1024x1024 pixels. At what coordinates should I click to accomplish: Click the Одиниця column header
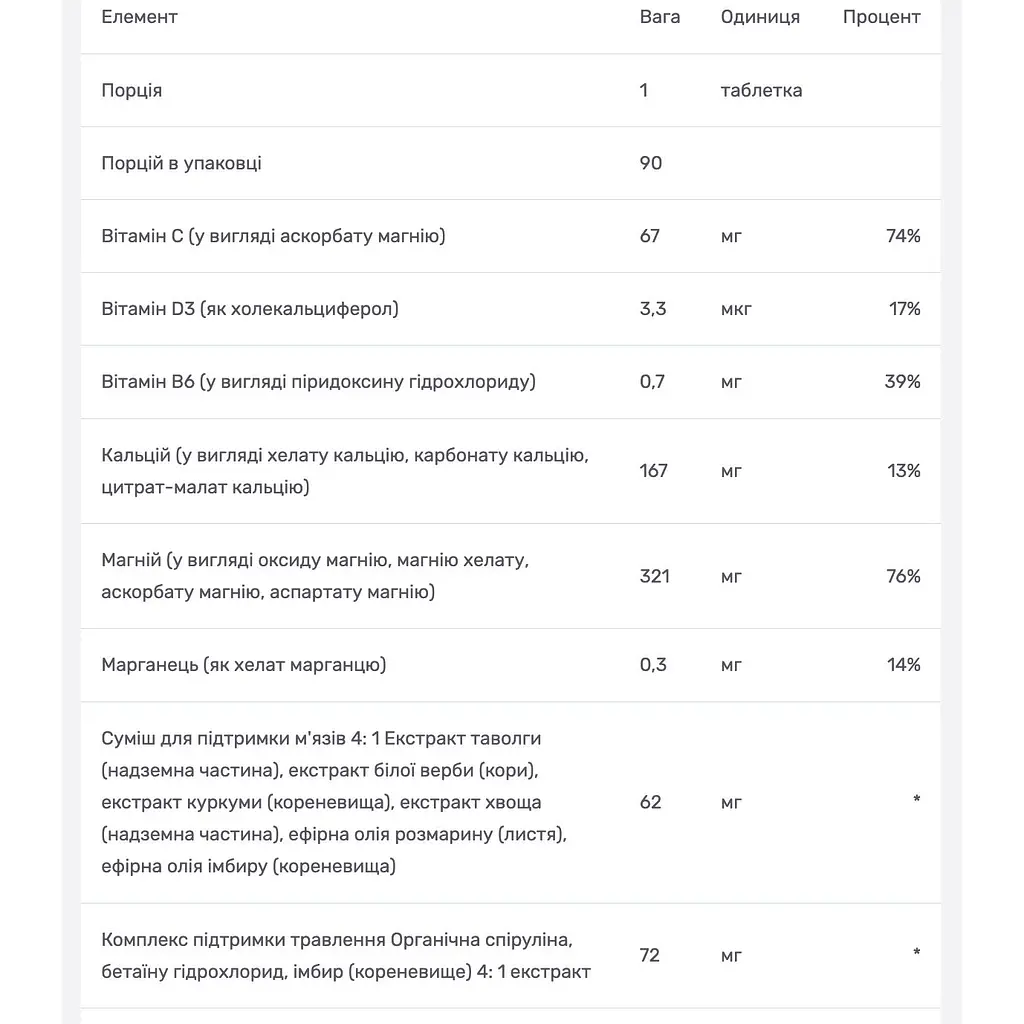760,17
